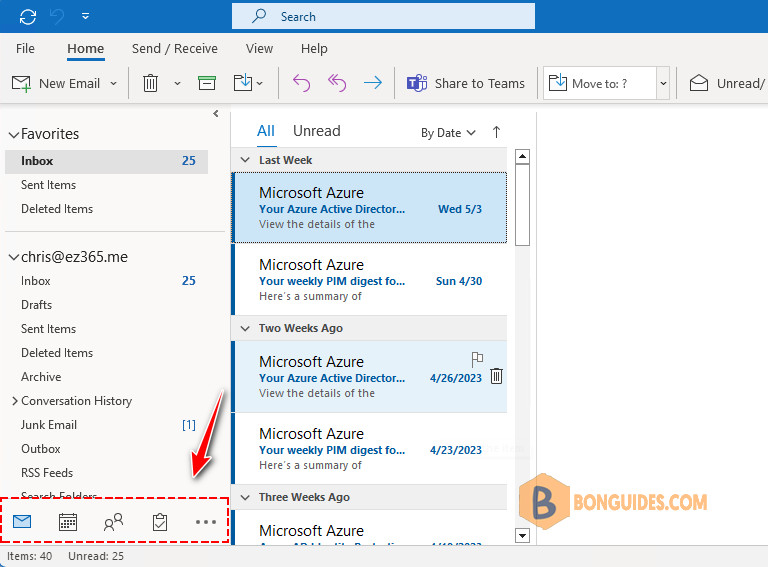Image resolution: width=768 pixels, height=567 pixels.
Task: Collapse the Last Week group
Action: [x=245, y=160]
